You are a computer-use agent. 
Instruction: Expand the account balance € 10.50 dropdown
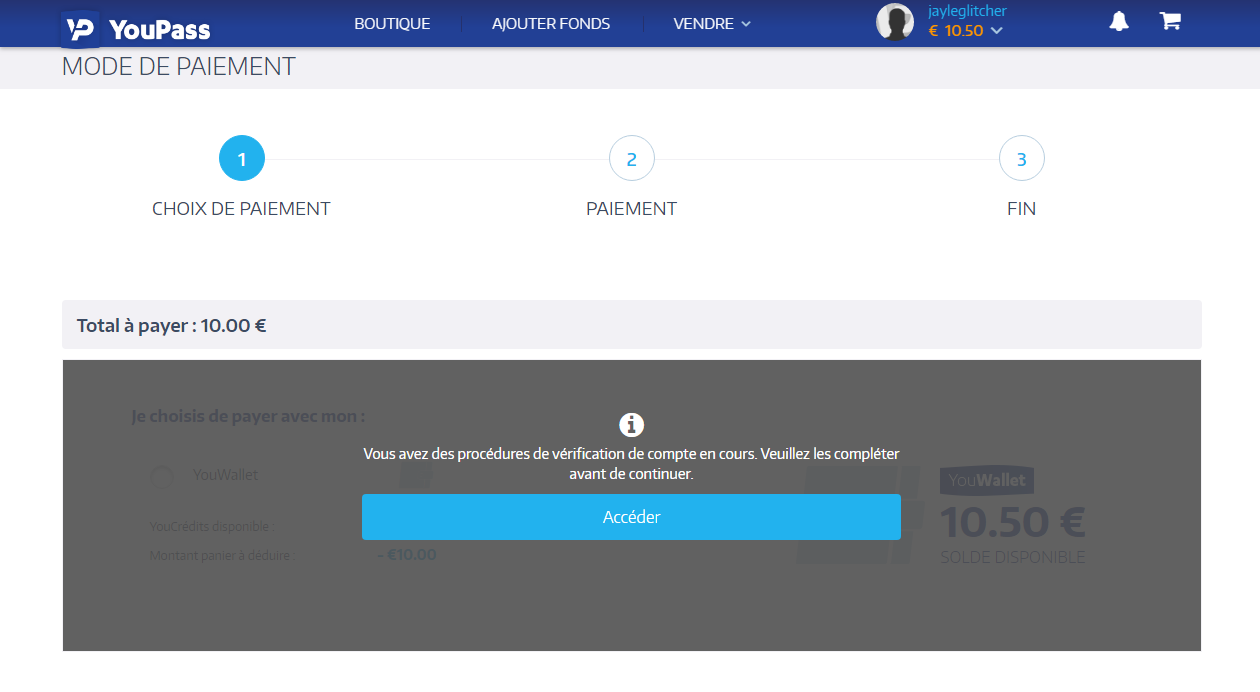(965, 31)
